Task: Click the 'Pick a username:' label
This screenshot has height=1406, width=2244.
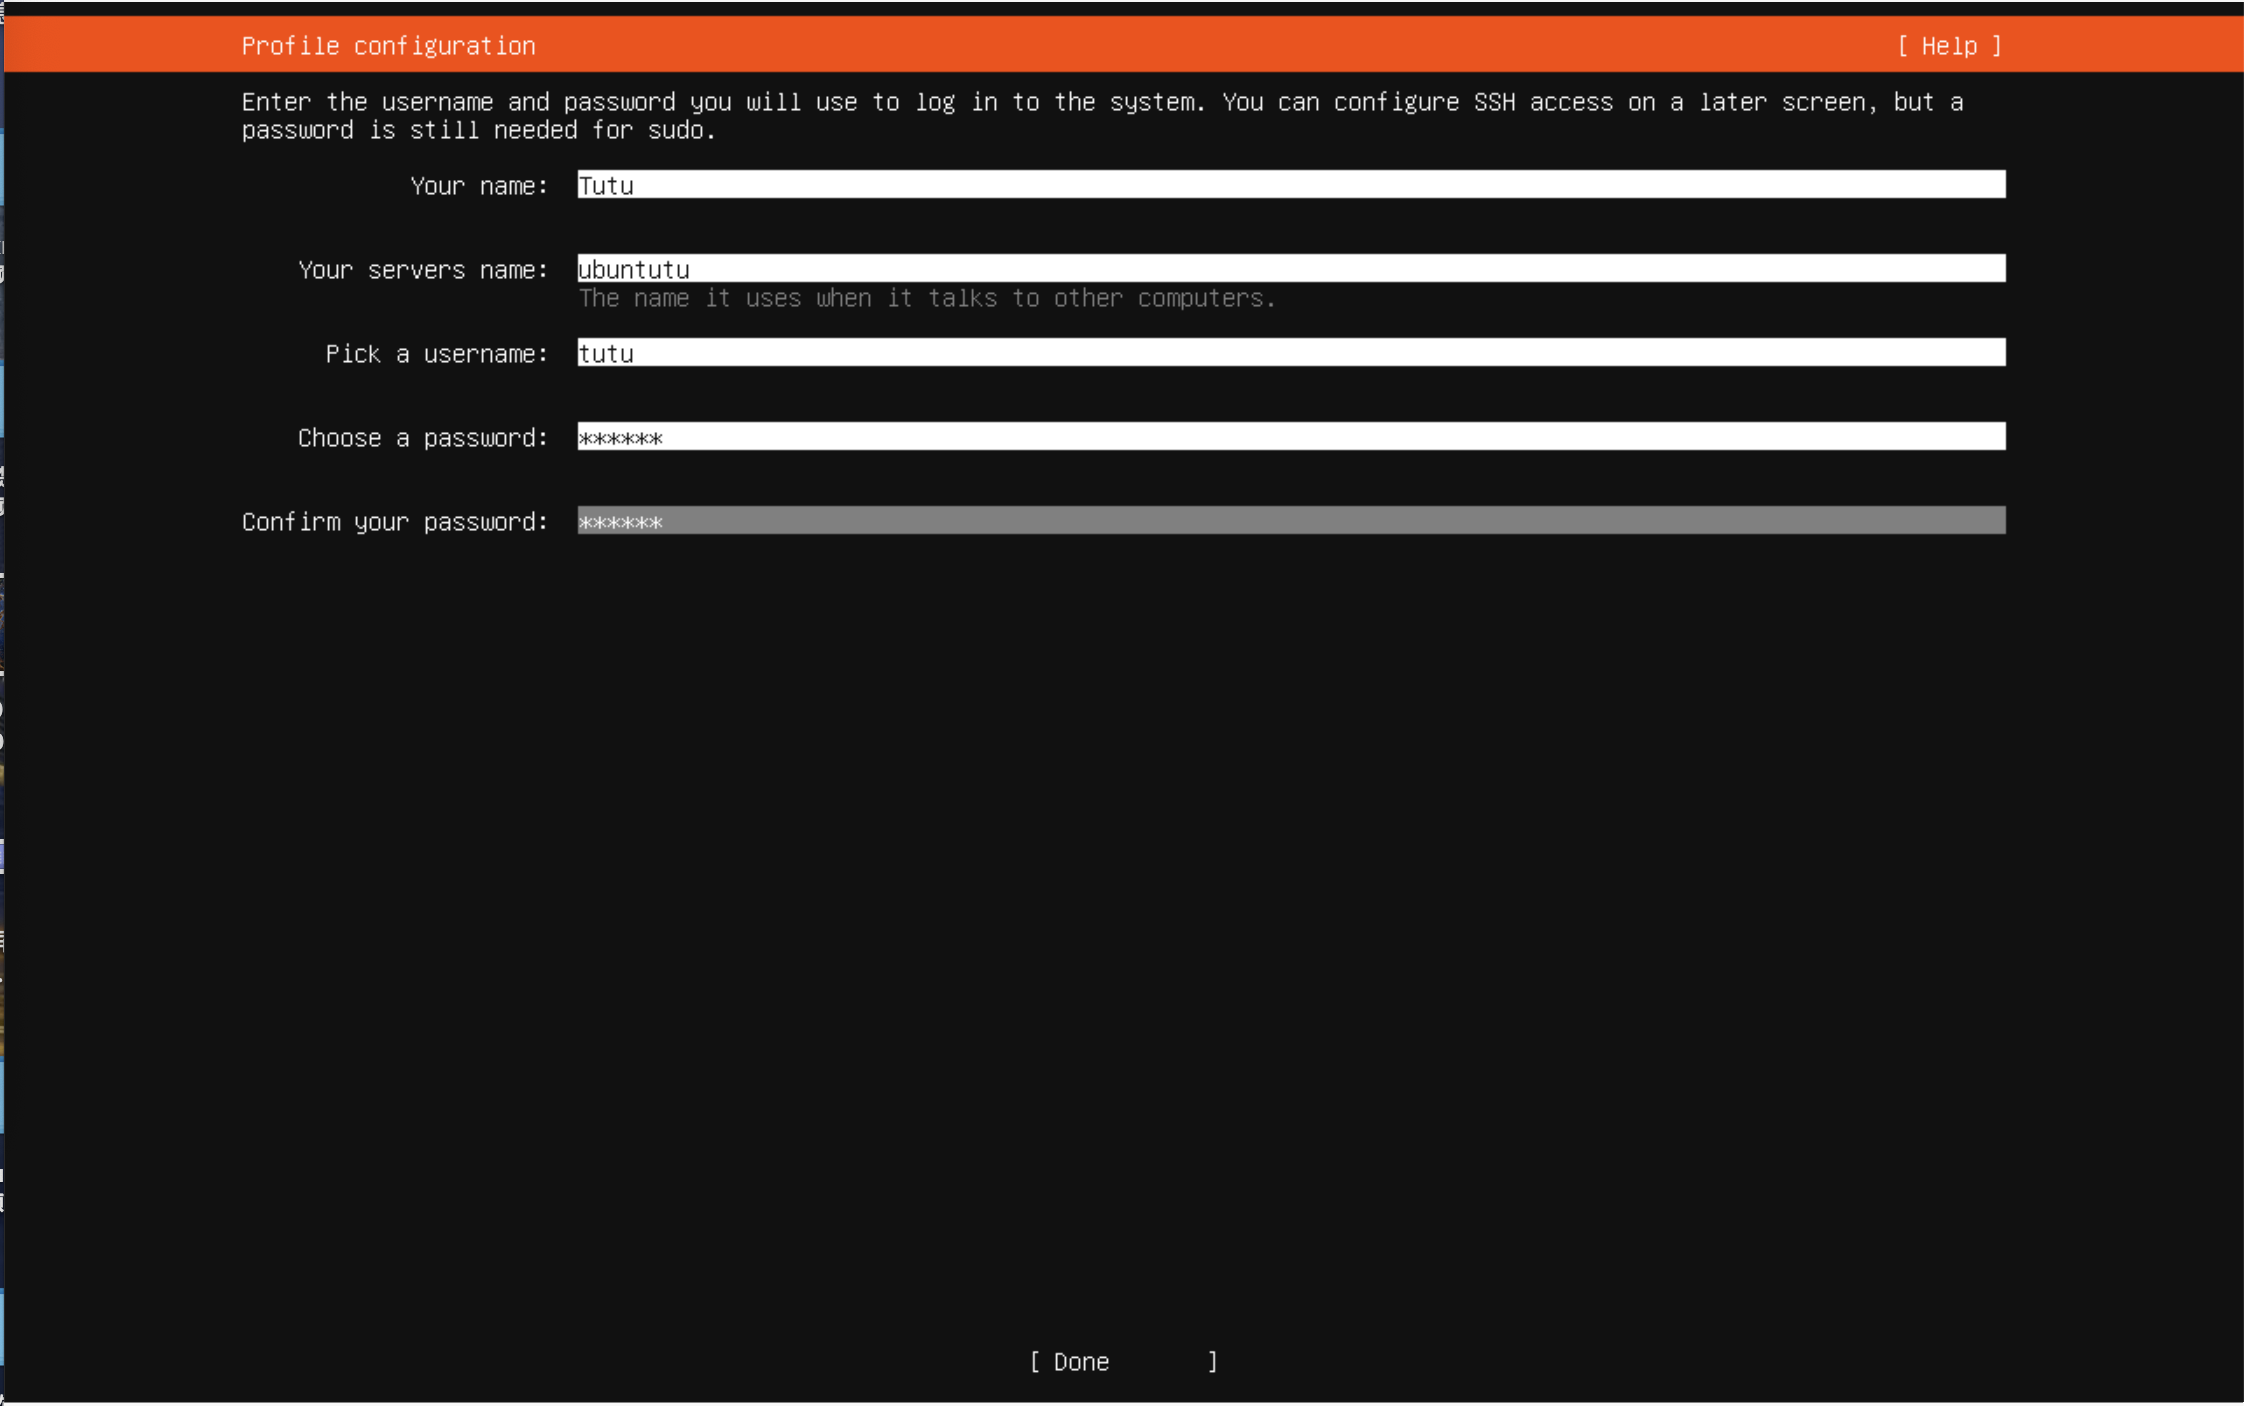Action: coord(437,354)
